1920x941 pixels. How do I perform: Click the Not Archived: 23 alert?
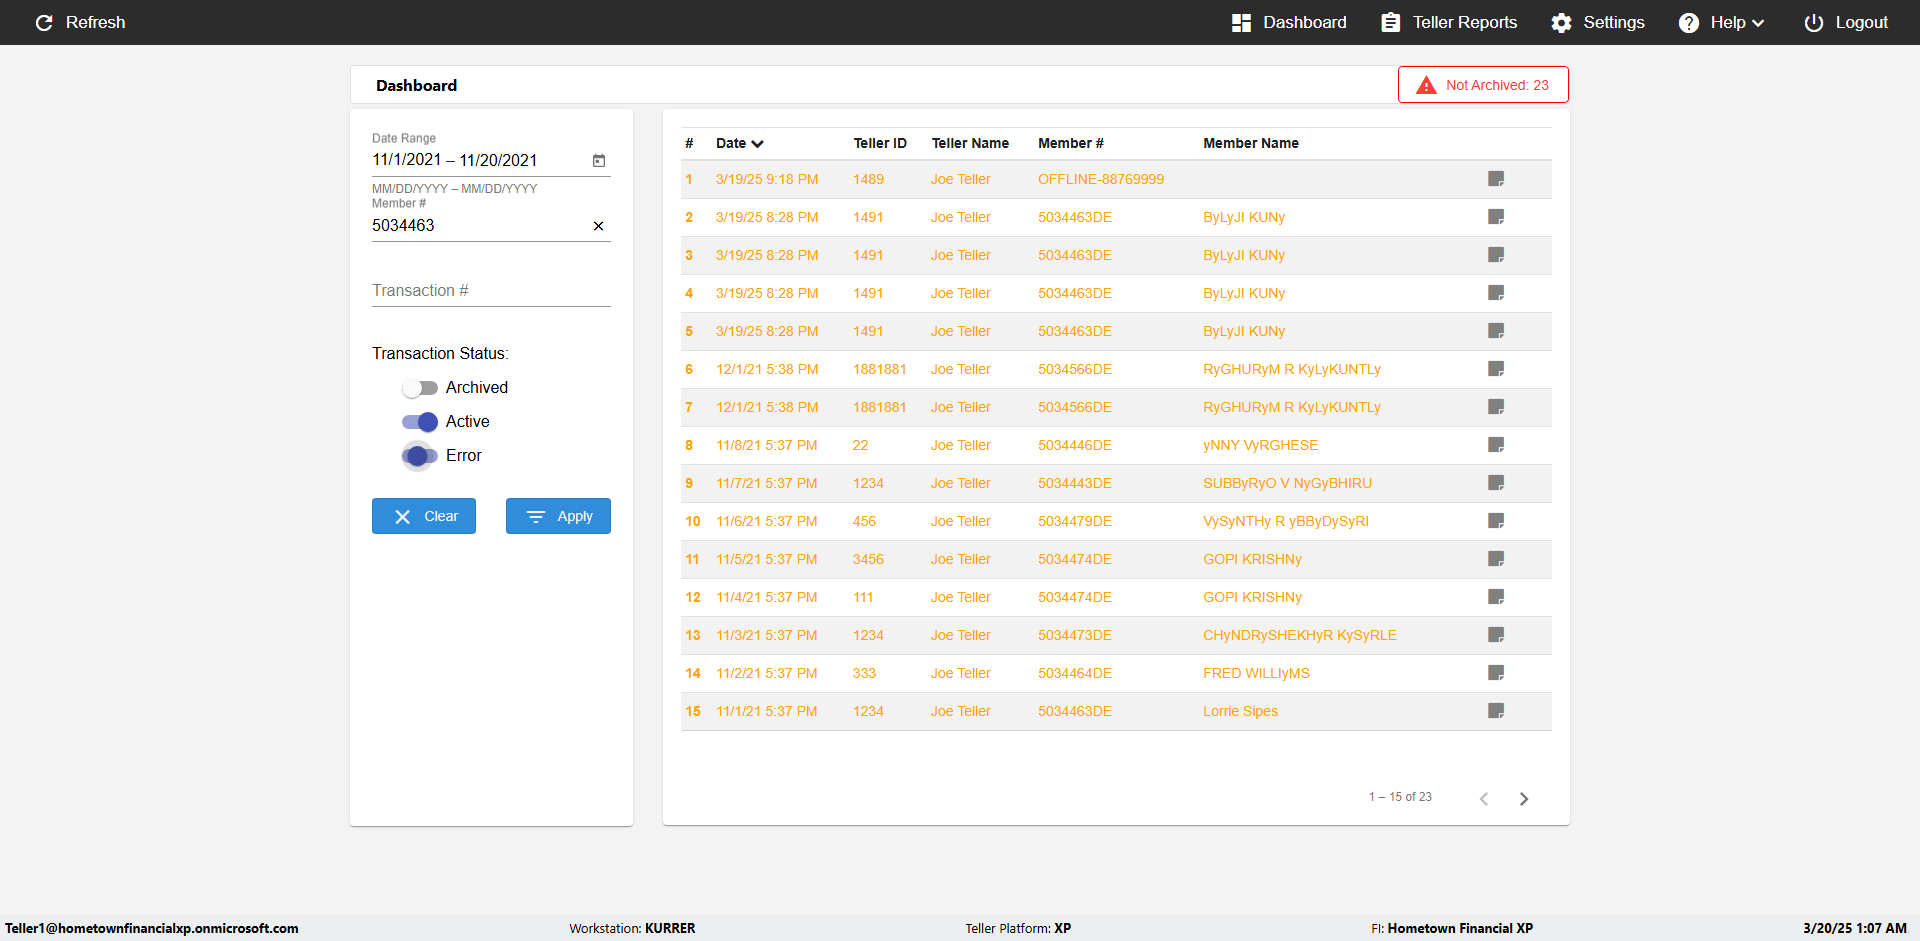[1483, 85]
